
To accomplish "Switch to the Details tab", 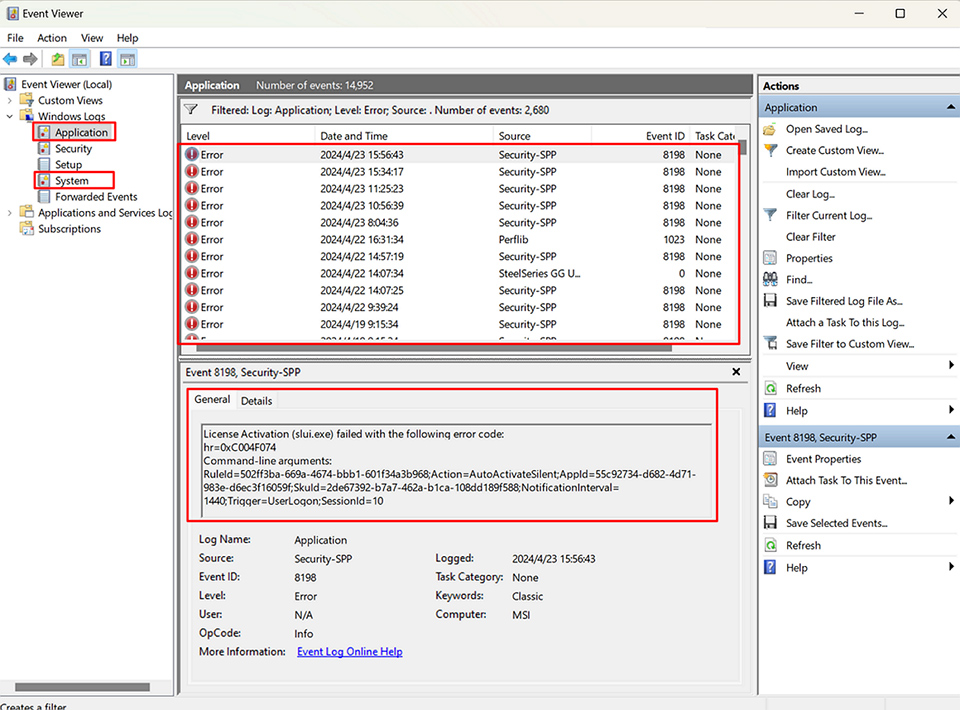I will 256,400.
